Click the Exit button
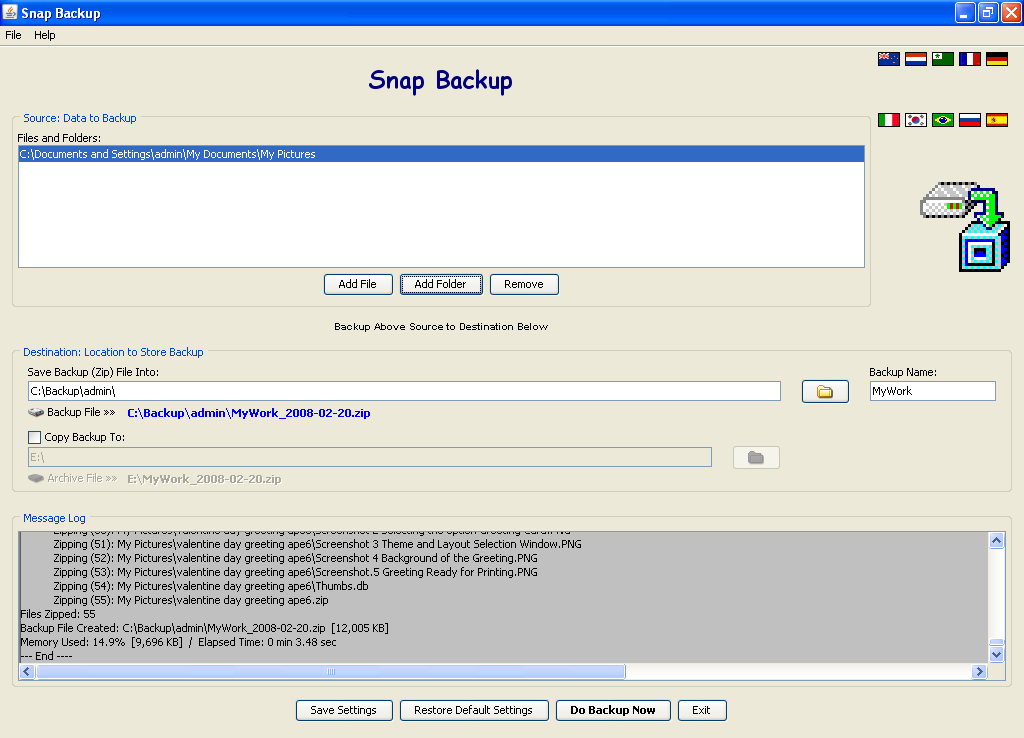This screenshot has width=1024, height=738. (701, 710)
